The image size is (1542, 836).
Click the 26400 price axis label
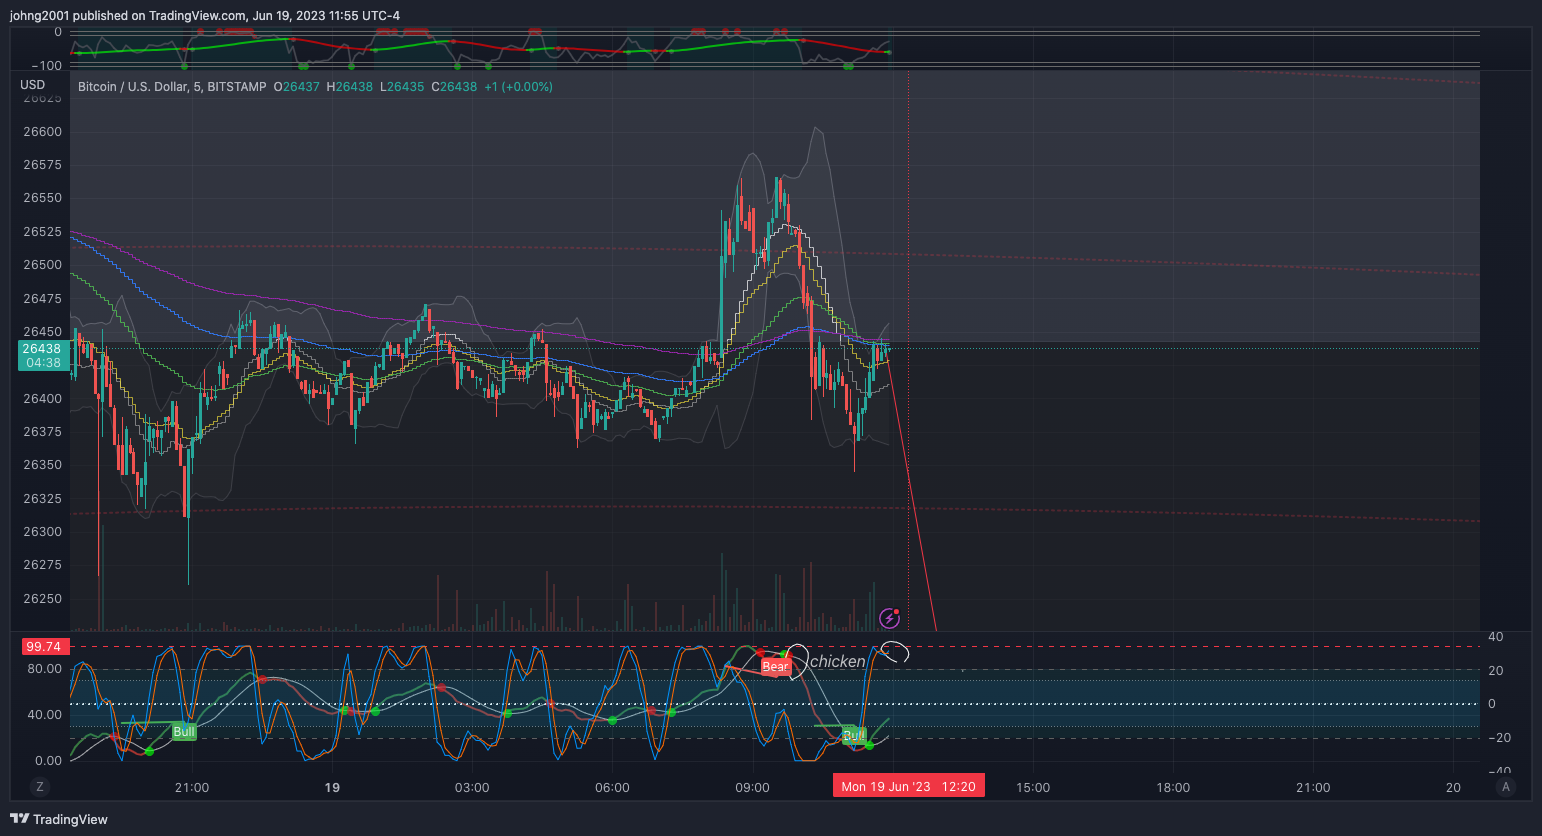click(43, 399)
